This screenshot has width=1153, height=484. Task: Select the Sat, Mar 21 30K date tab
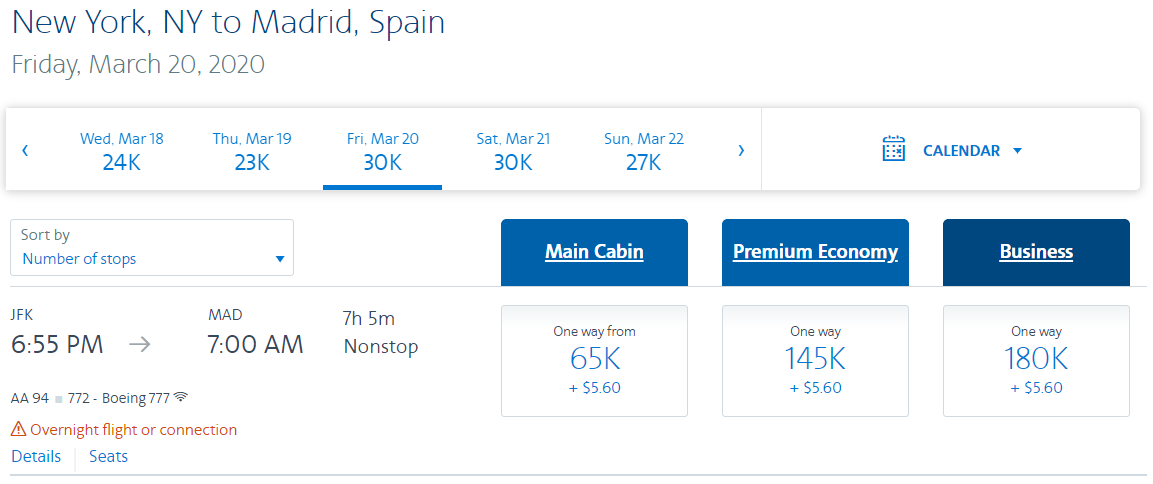tap(513, 150)
